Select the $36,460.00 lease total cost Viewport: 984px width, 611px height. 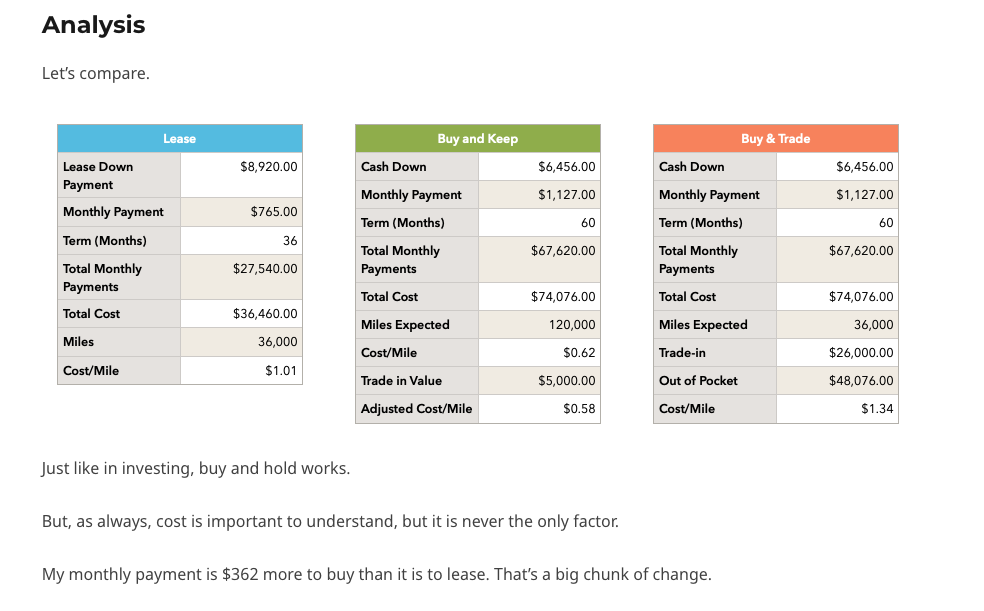tap(265, 314)
